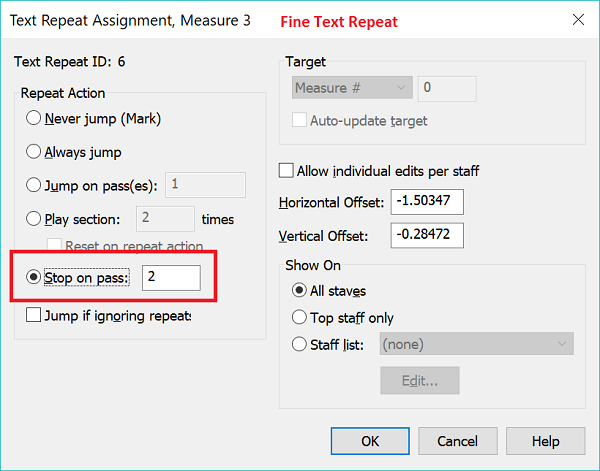Select Stop on pass radio button
Viewport: 600px width, 471px height.
pos(35,278)
